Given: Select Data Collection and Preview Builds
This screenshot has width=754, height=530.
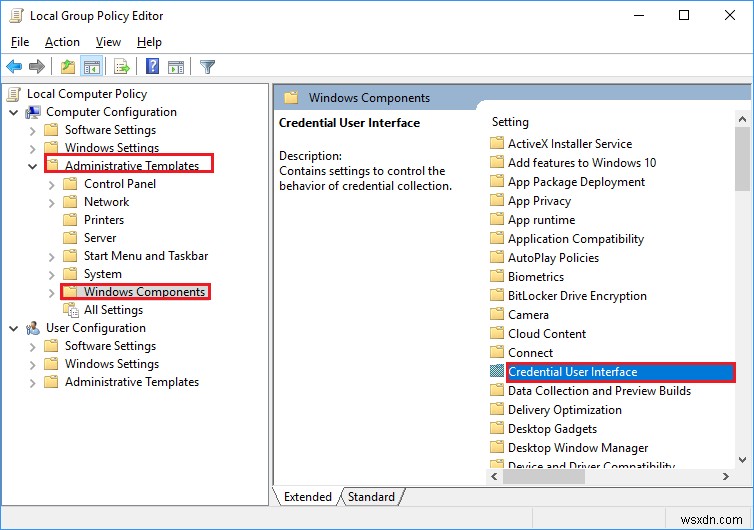Looking at the screenshot, I should [599, 391].
